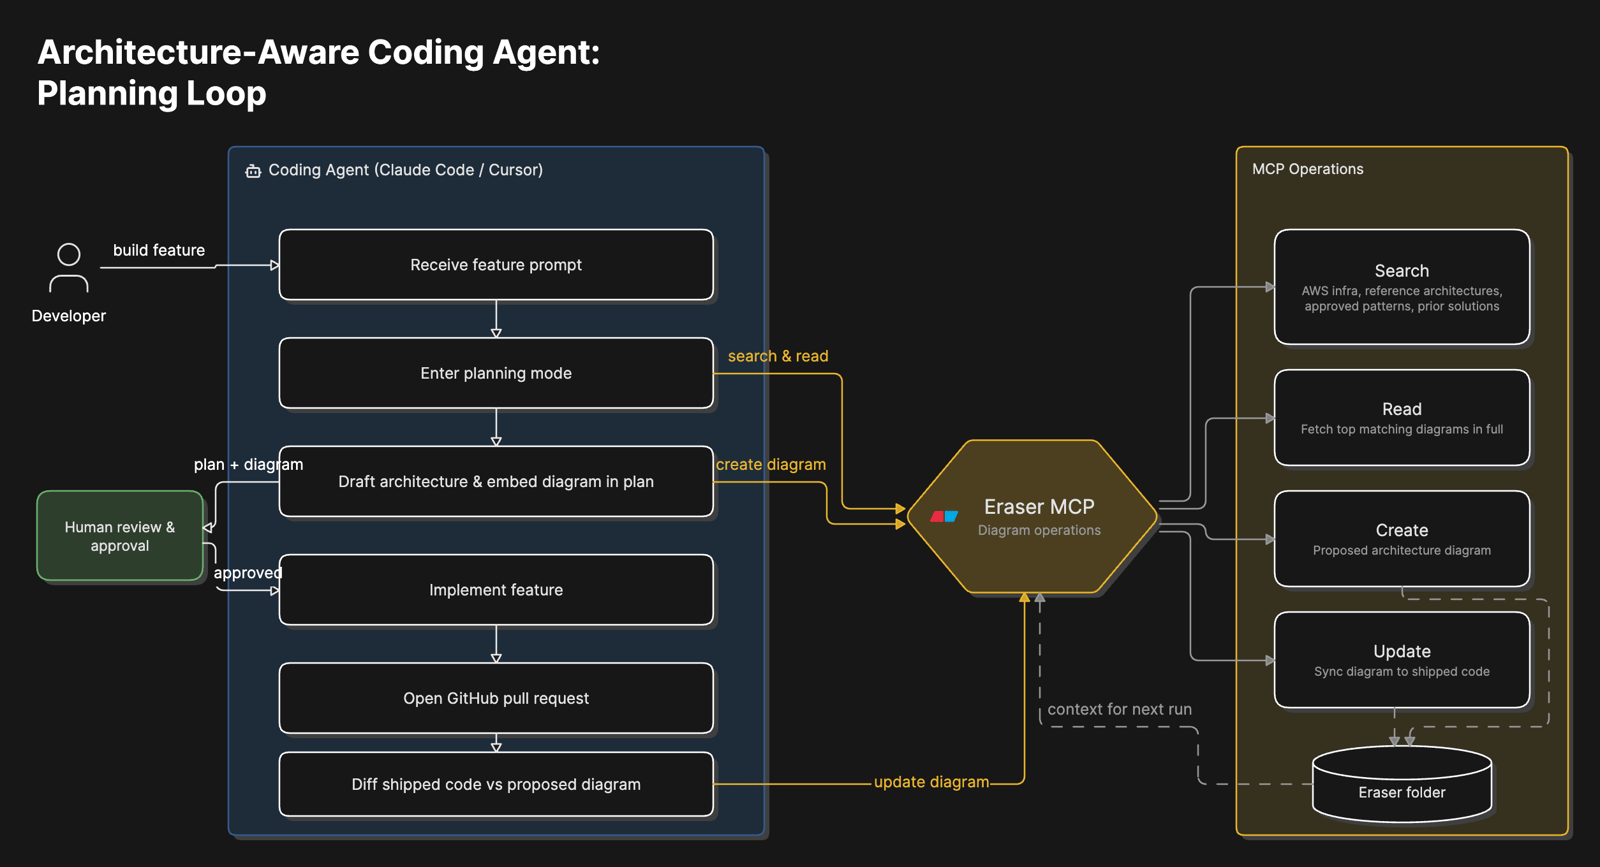Select the Enter planning mode node

click(496, 373)
